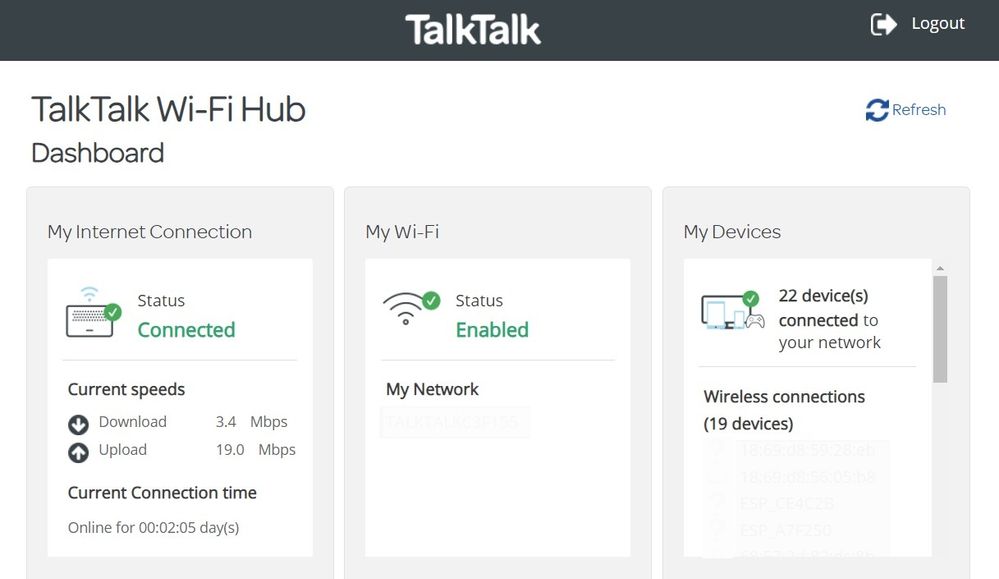Click the Upload arrow icon under Current speeds
Viewport: 999px width, 579px height.
click(78, 451)
